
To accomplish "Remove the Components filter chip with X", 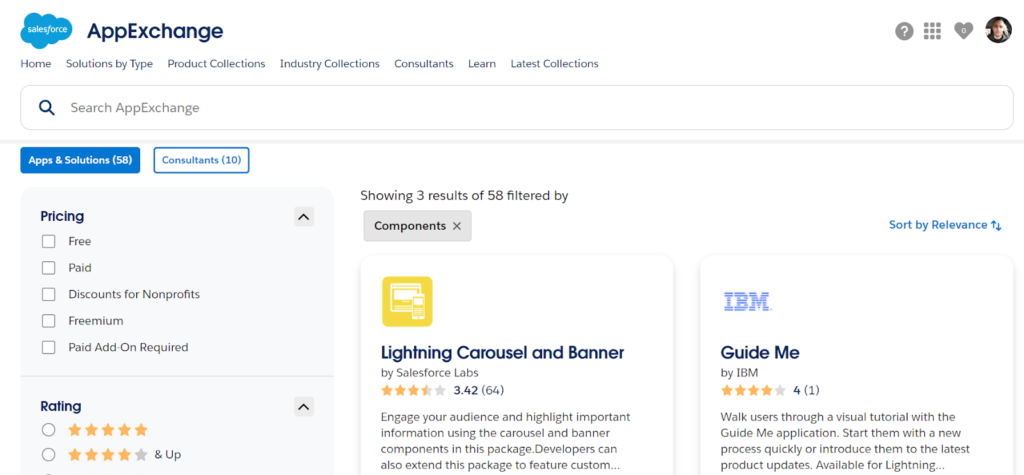I will click(x=456, y=226).
